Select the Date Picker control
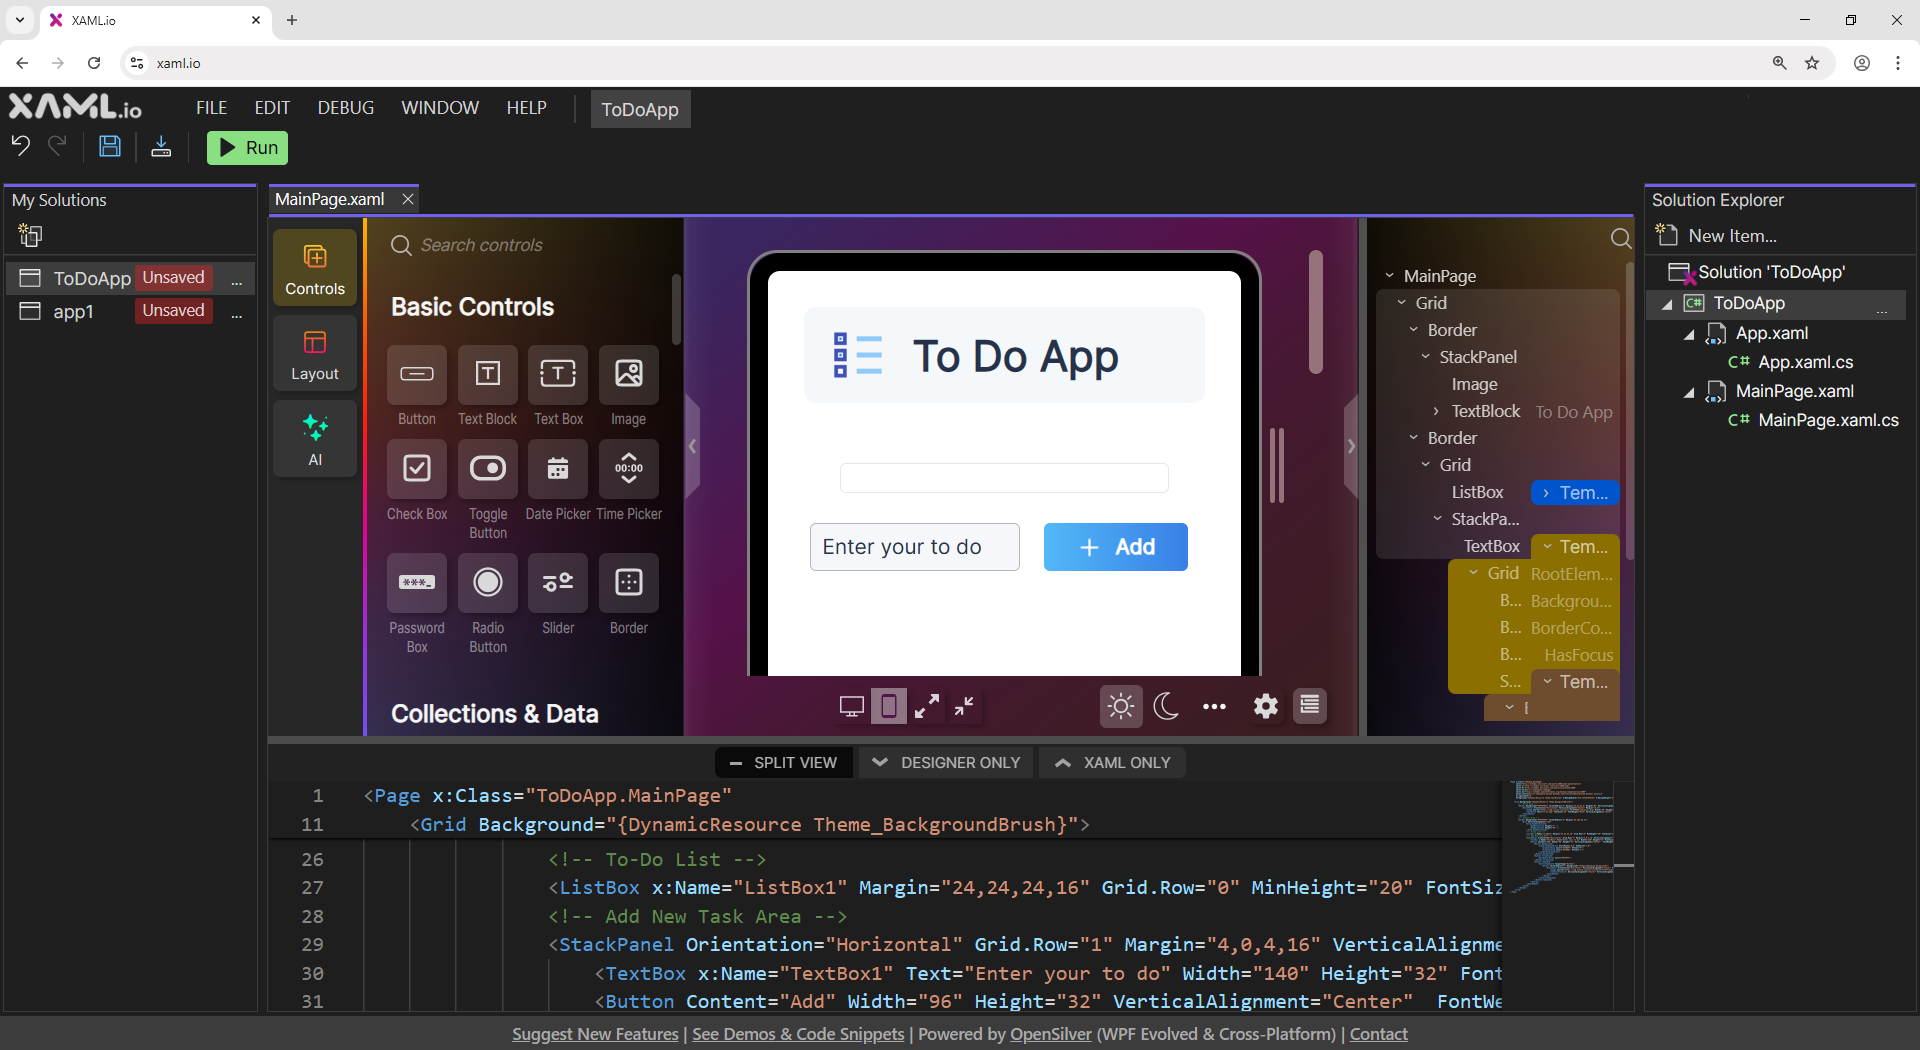The width and height of the screenshot is (1920, 1050). 557,470
